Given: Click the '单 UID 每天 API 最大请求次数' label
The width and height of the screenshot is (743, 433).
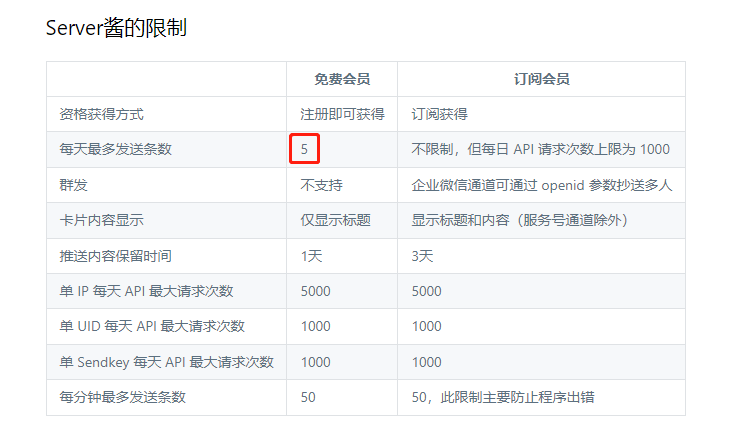Looking at the screenshot, I should (x=152, y=326).
